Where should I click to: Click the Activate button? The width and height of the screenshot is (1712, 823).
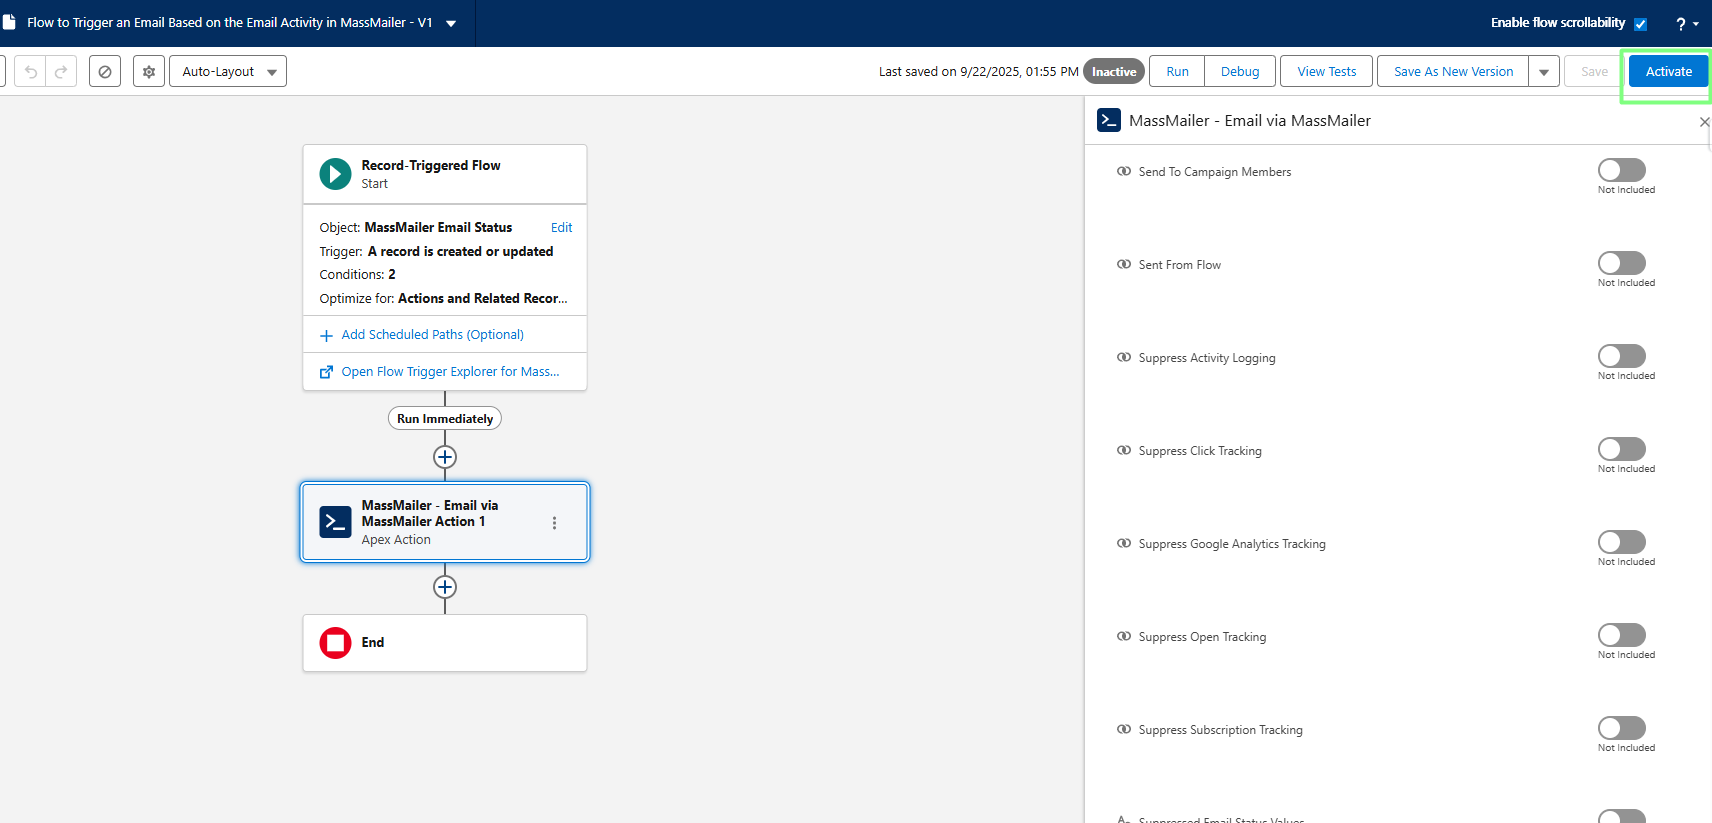(x=1668, y=72)
